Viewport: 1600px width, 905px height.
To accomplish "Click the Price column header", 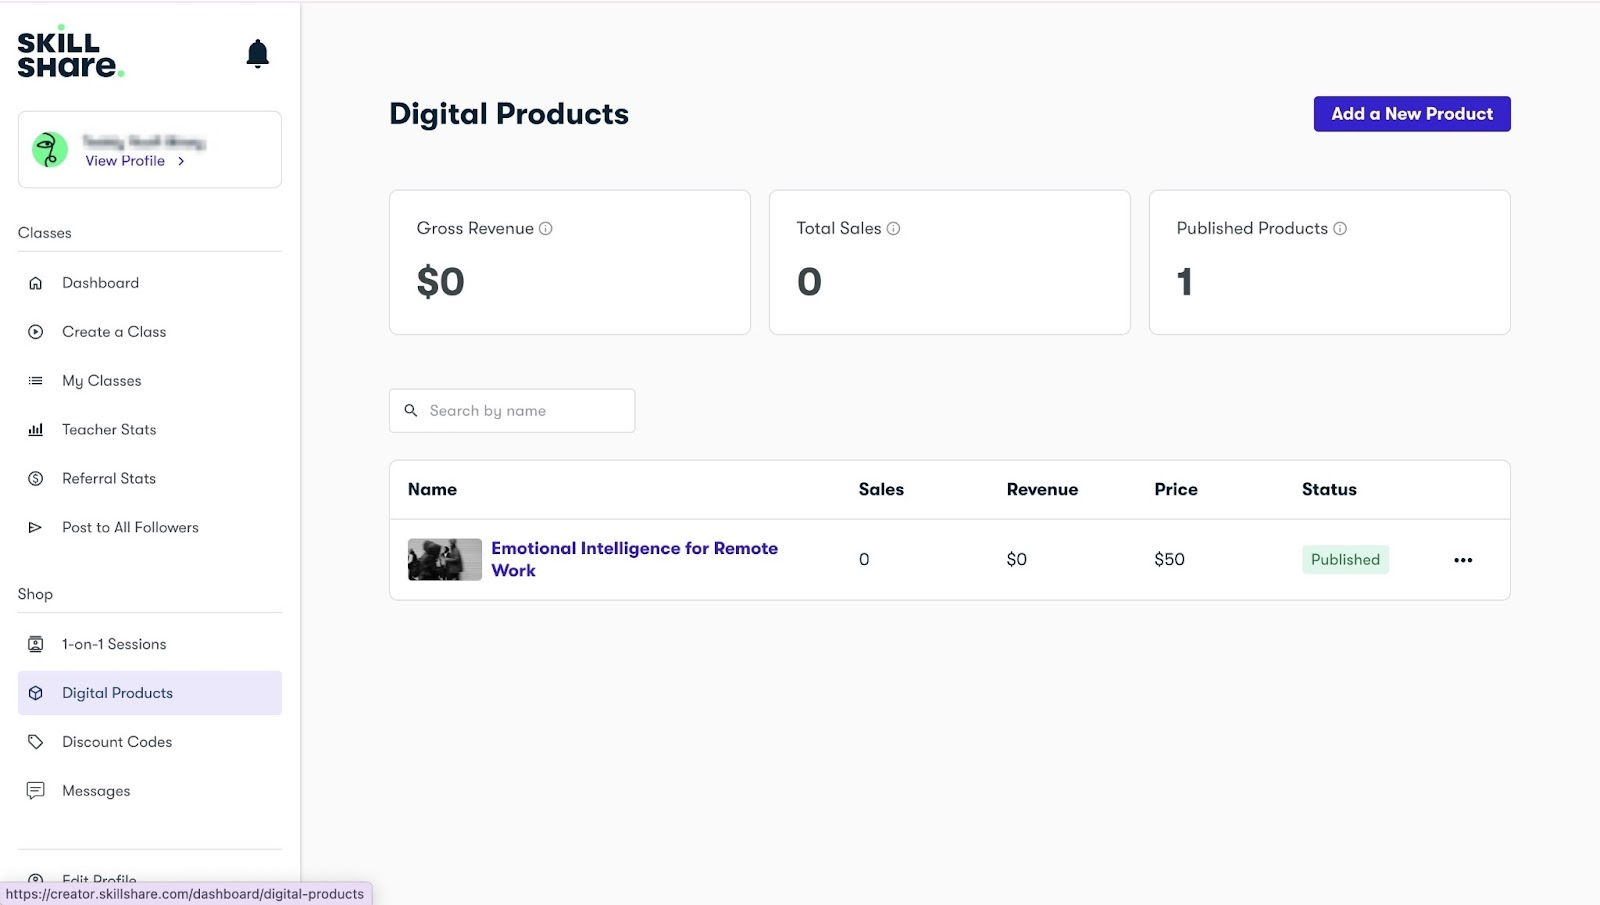I will (x=1176, y=490).
